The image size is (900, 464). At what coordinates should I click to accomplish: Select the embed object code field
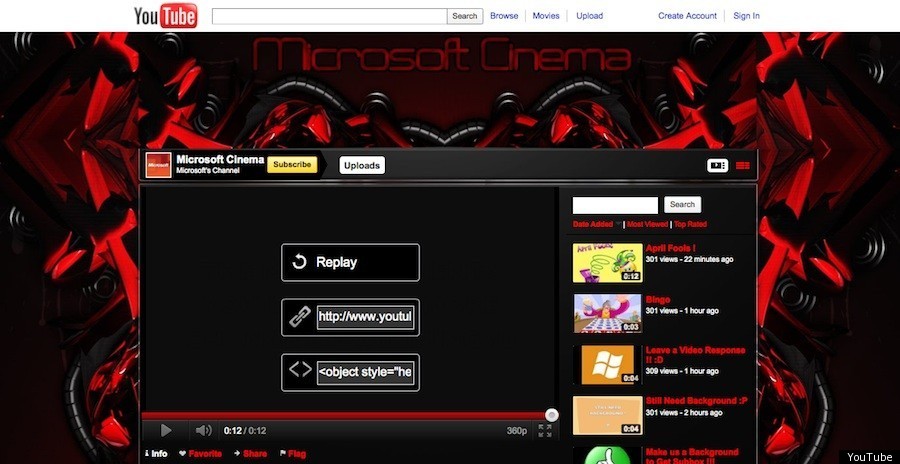[x=366, y=372]
